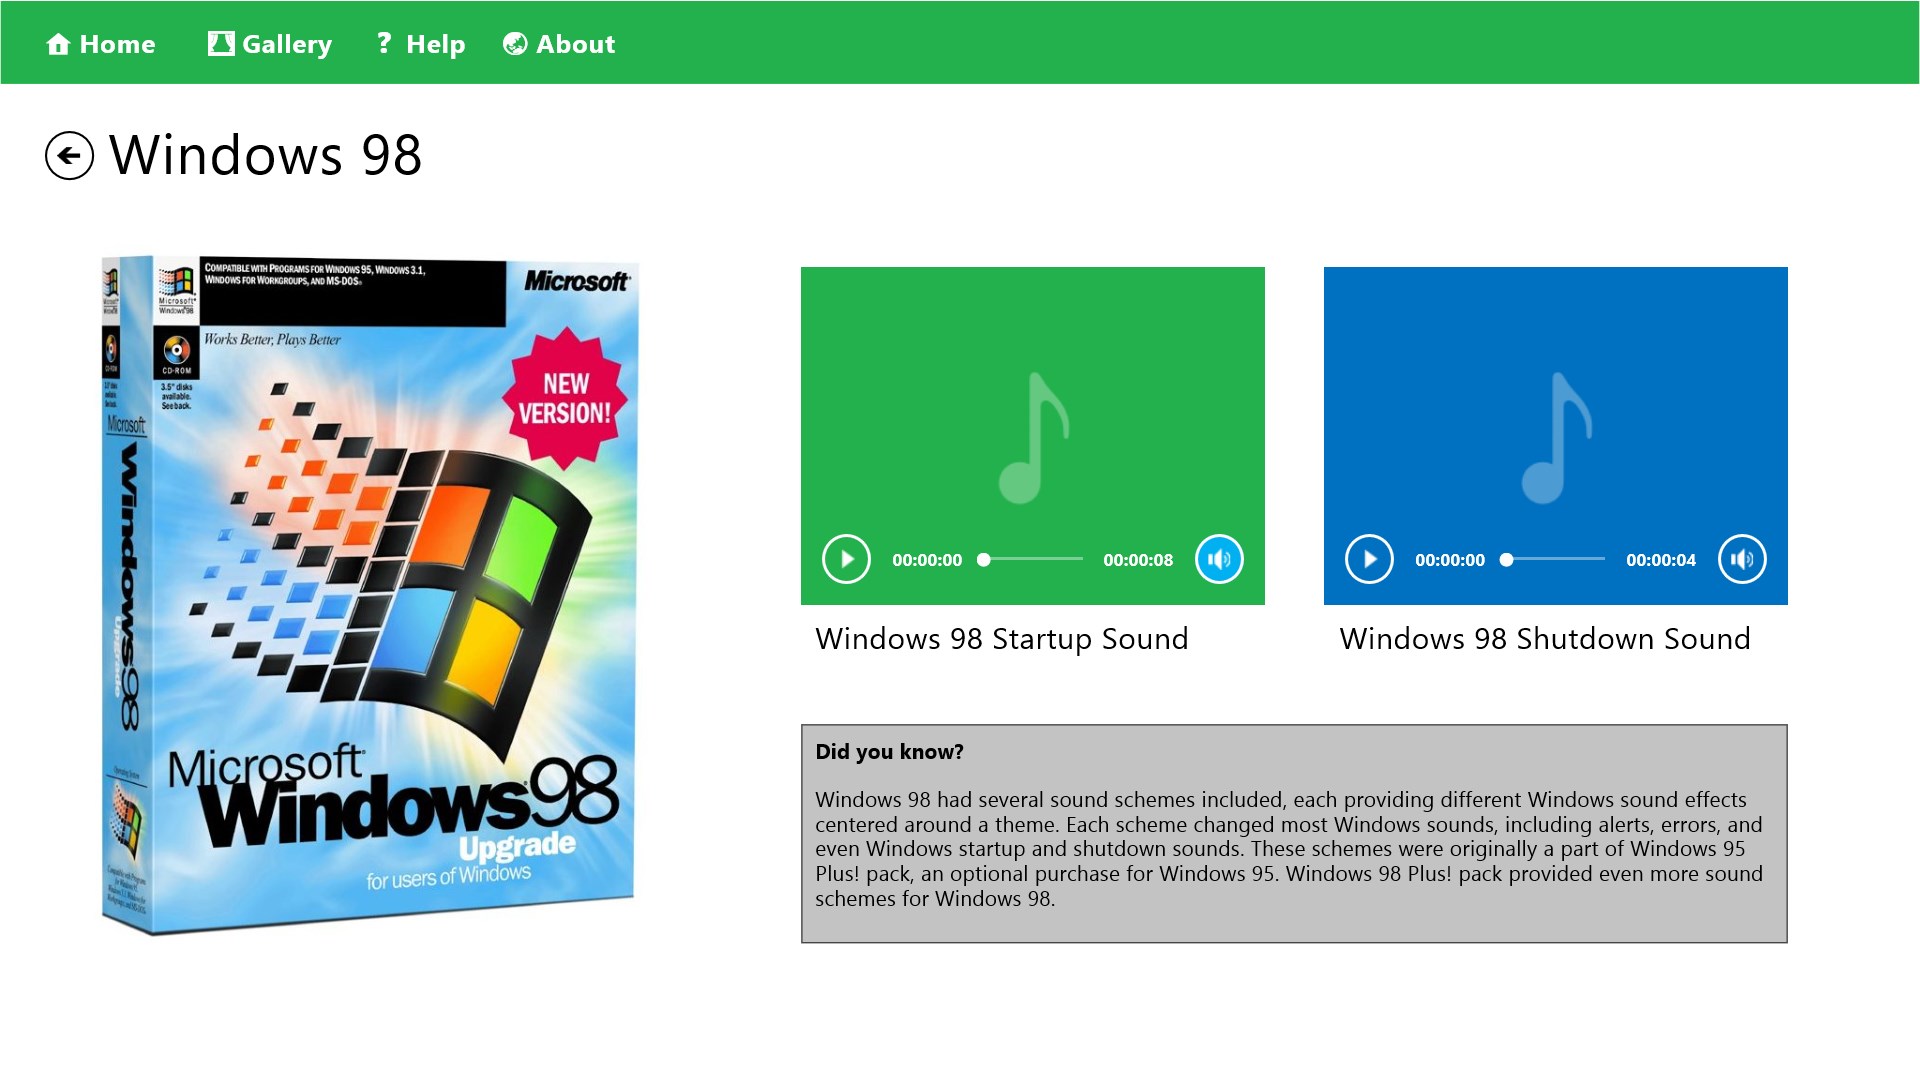Click the back arrow next to Windows 98
This screenshot has width=1920, height=1080.
(x=69, y=157)
